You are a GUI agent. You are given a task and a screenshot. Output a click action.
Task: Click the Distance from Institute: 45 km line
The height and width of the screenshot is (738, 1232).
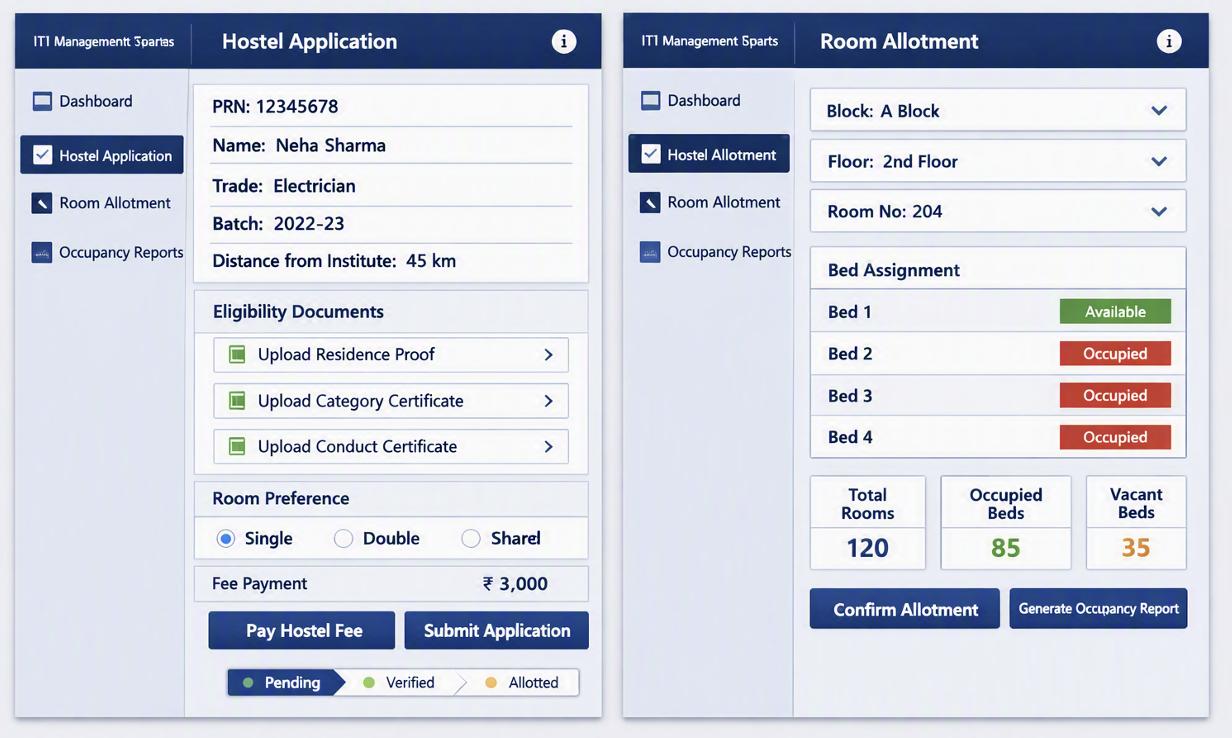pyautogui.click(x=392, y=261)
